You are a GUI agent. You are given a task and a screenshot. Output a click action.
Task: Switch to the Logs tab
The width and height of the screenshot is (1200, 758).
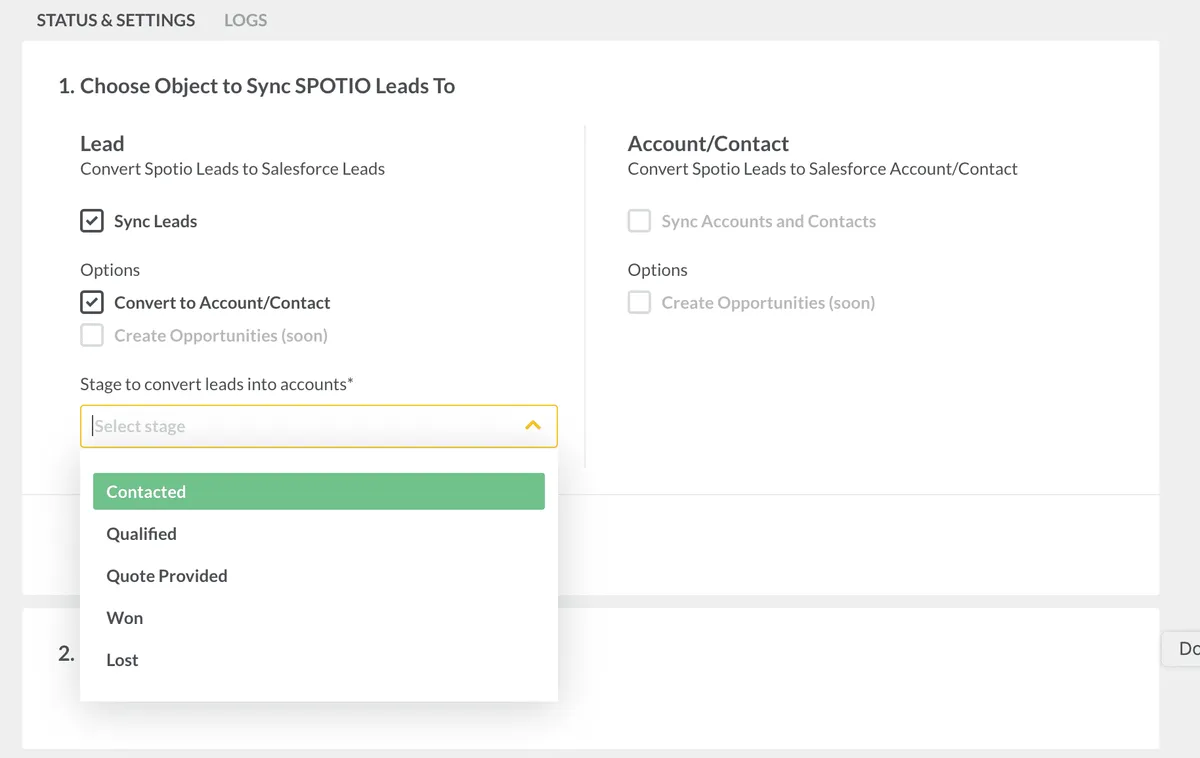[x=245, y=20]
